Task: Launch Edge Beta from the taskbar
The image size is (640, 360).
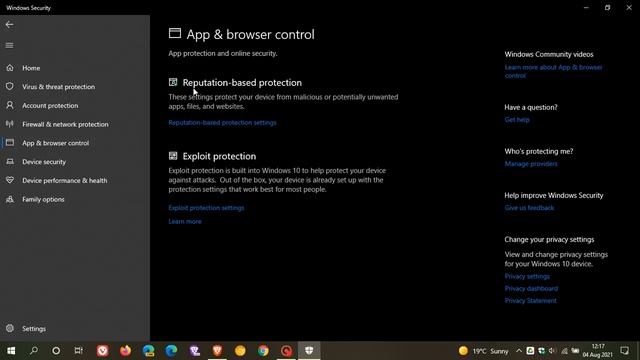Action: pyautogui.click(x=149, y=351)
